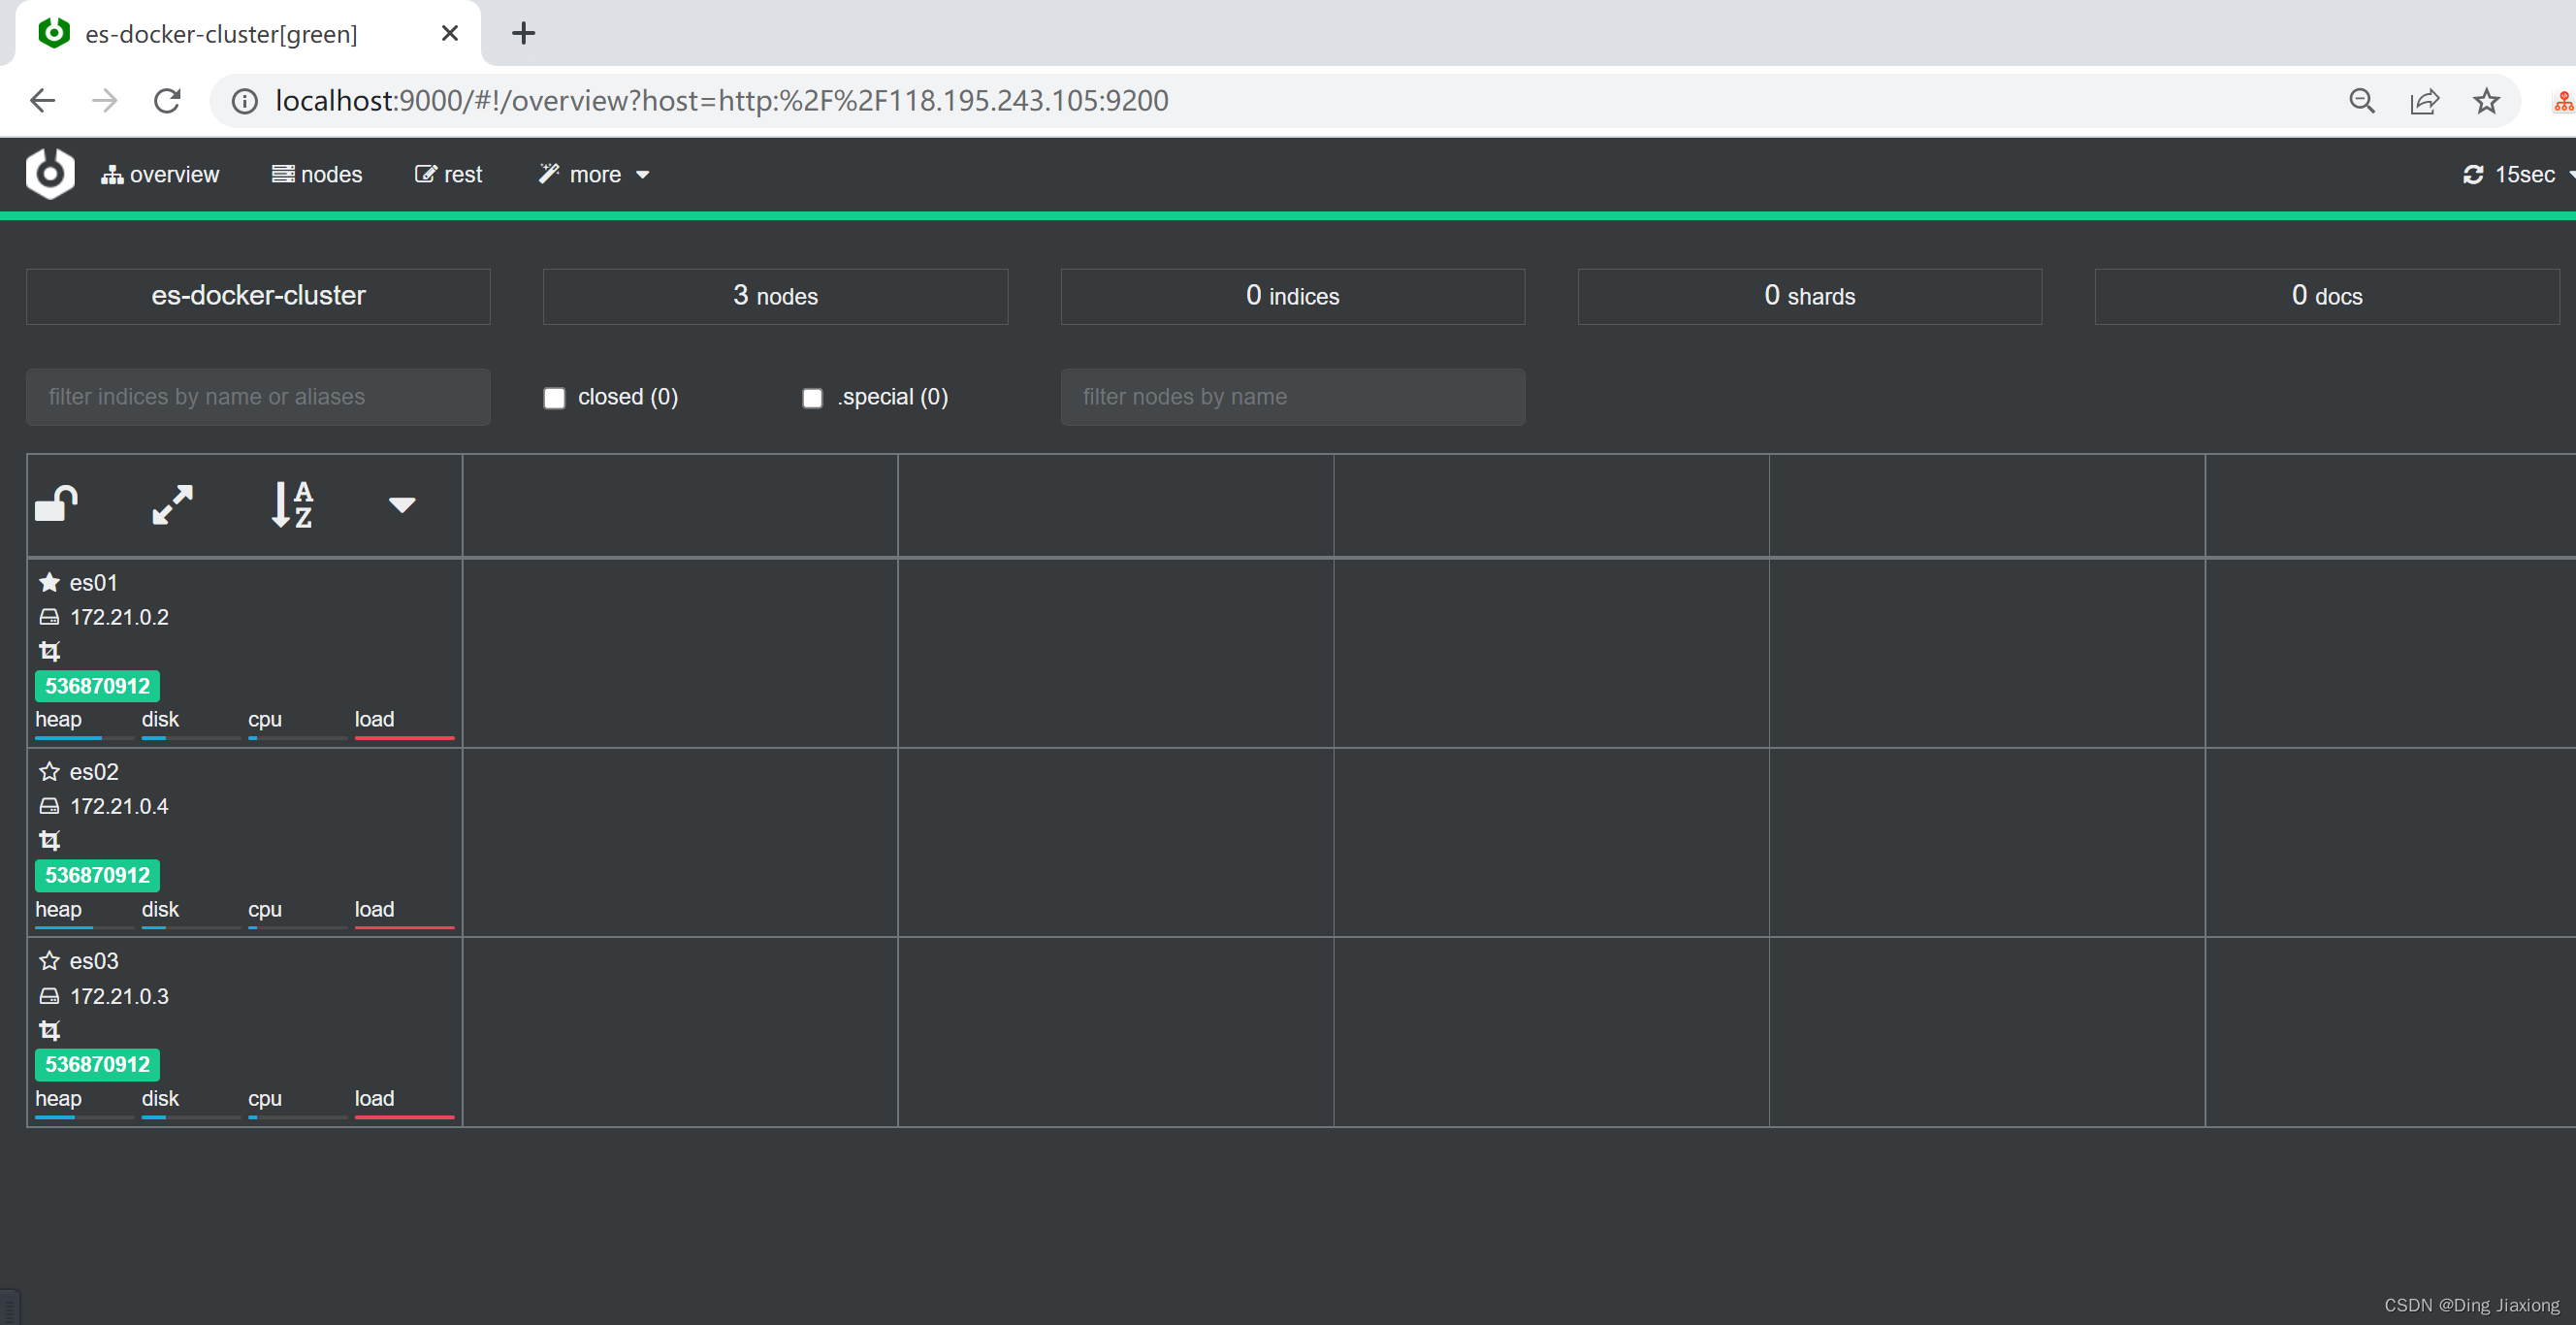Click the es01 node name
The width and height of the screenshot is (2576, 1325).
(x=94, y=582)
